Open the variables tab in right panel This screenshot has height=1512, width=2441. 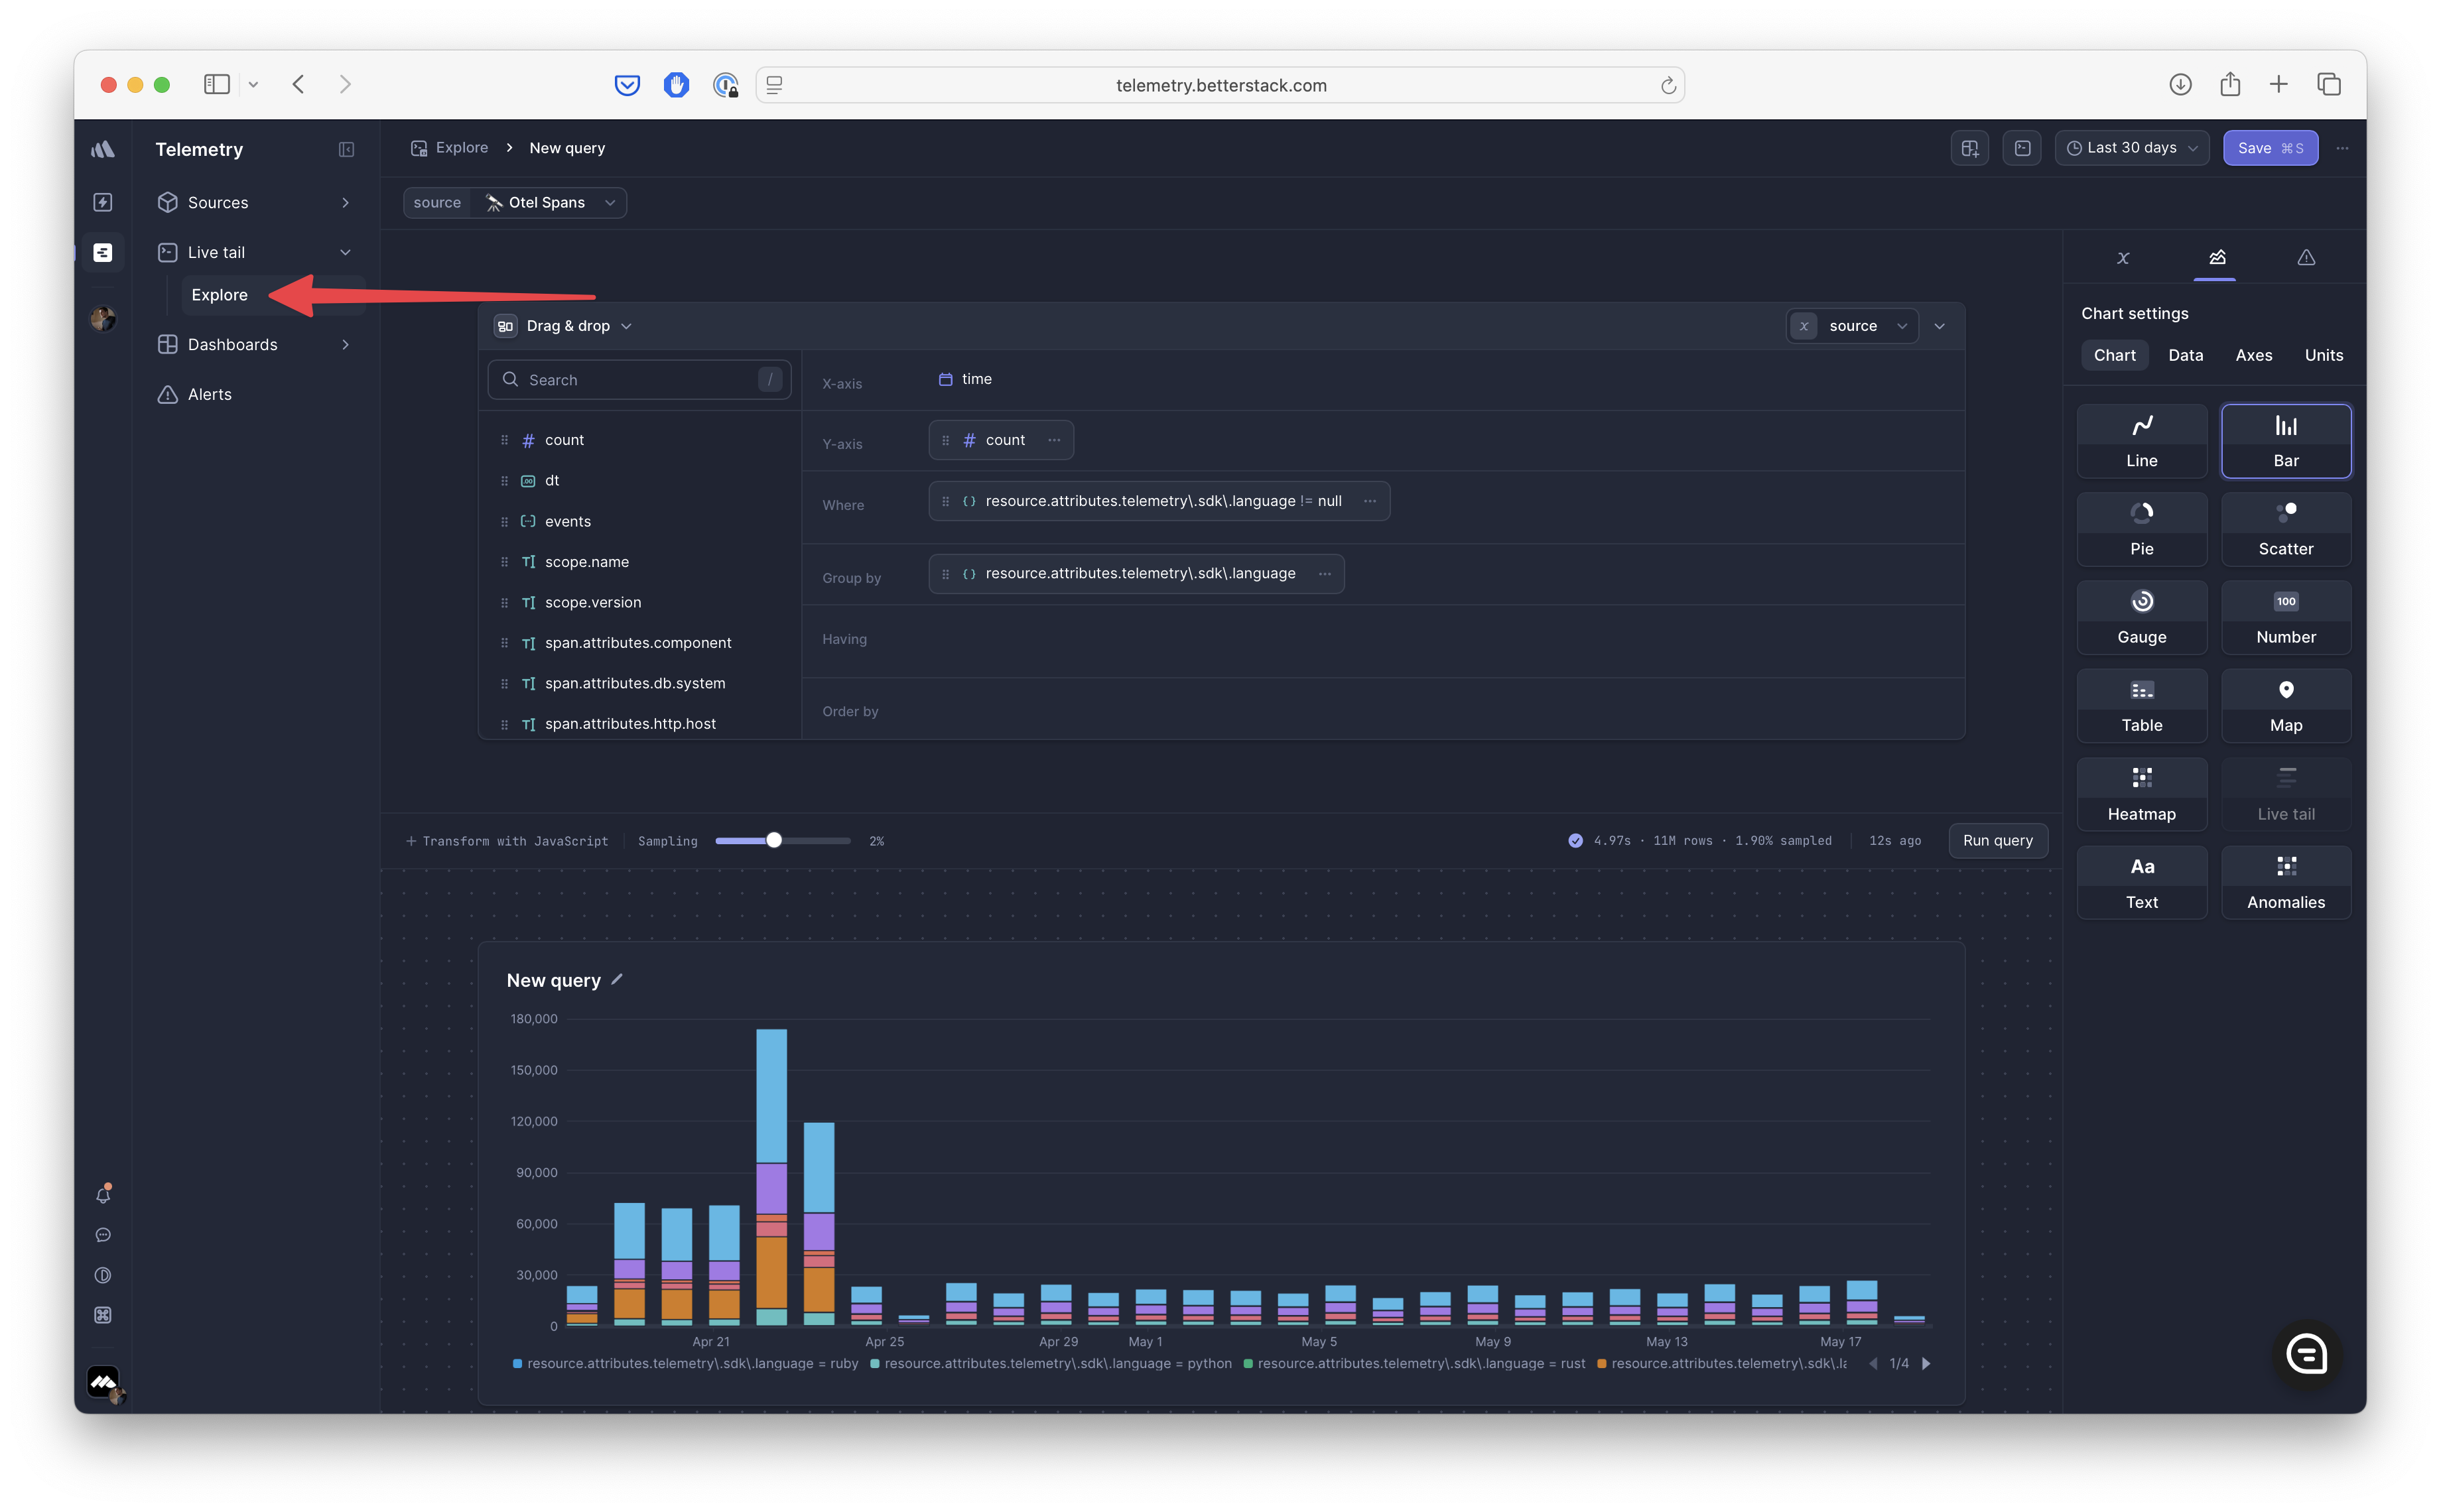pos(2123,258)
